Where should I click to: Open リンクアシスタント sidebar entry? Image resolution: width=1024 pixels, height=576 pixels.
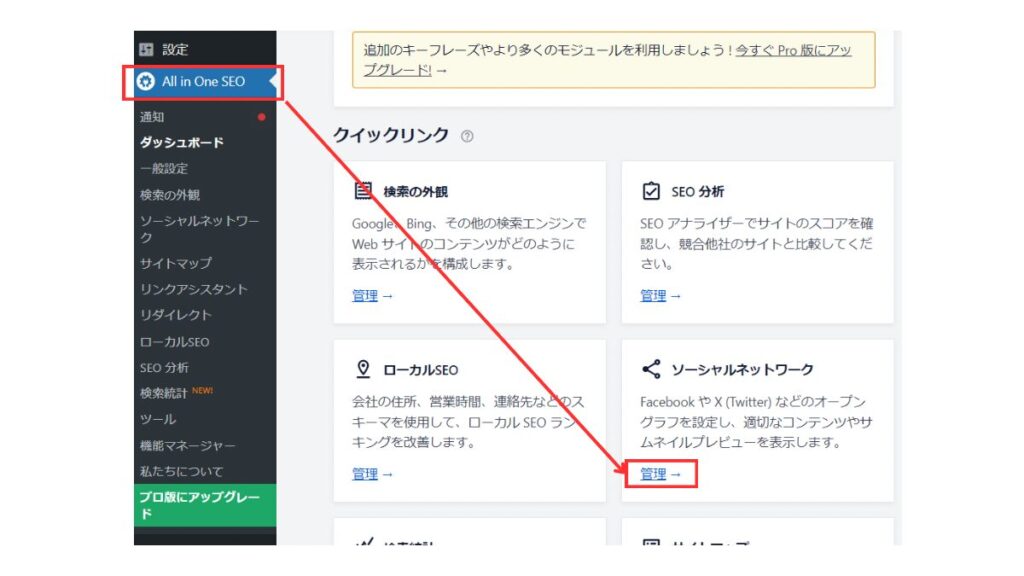coord(194,289)
